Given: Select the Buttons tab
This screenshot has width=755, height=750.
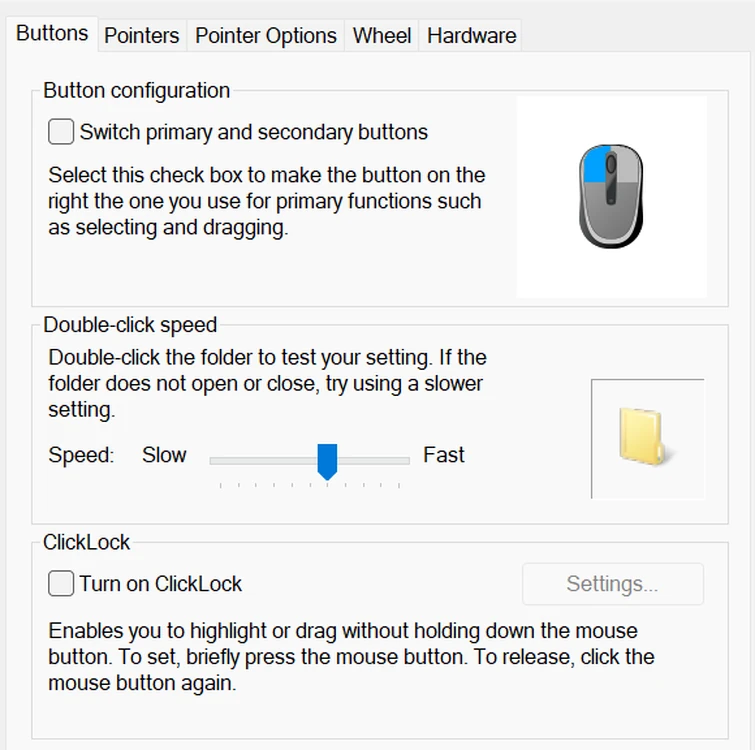Looking at the screenshot, I should point(52,33).
